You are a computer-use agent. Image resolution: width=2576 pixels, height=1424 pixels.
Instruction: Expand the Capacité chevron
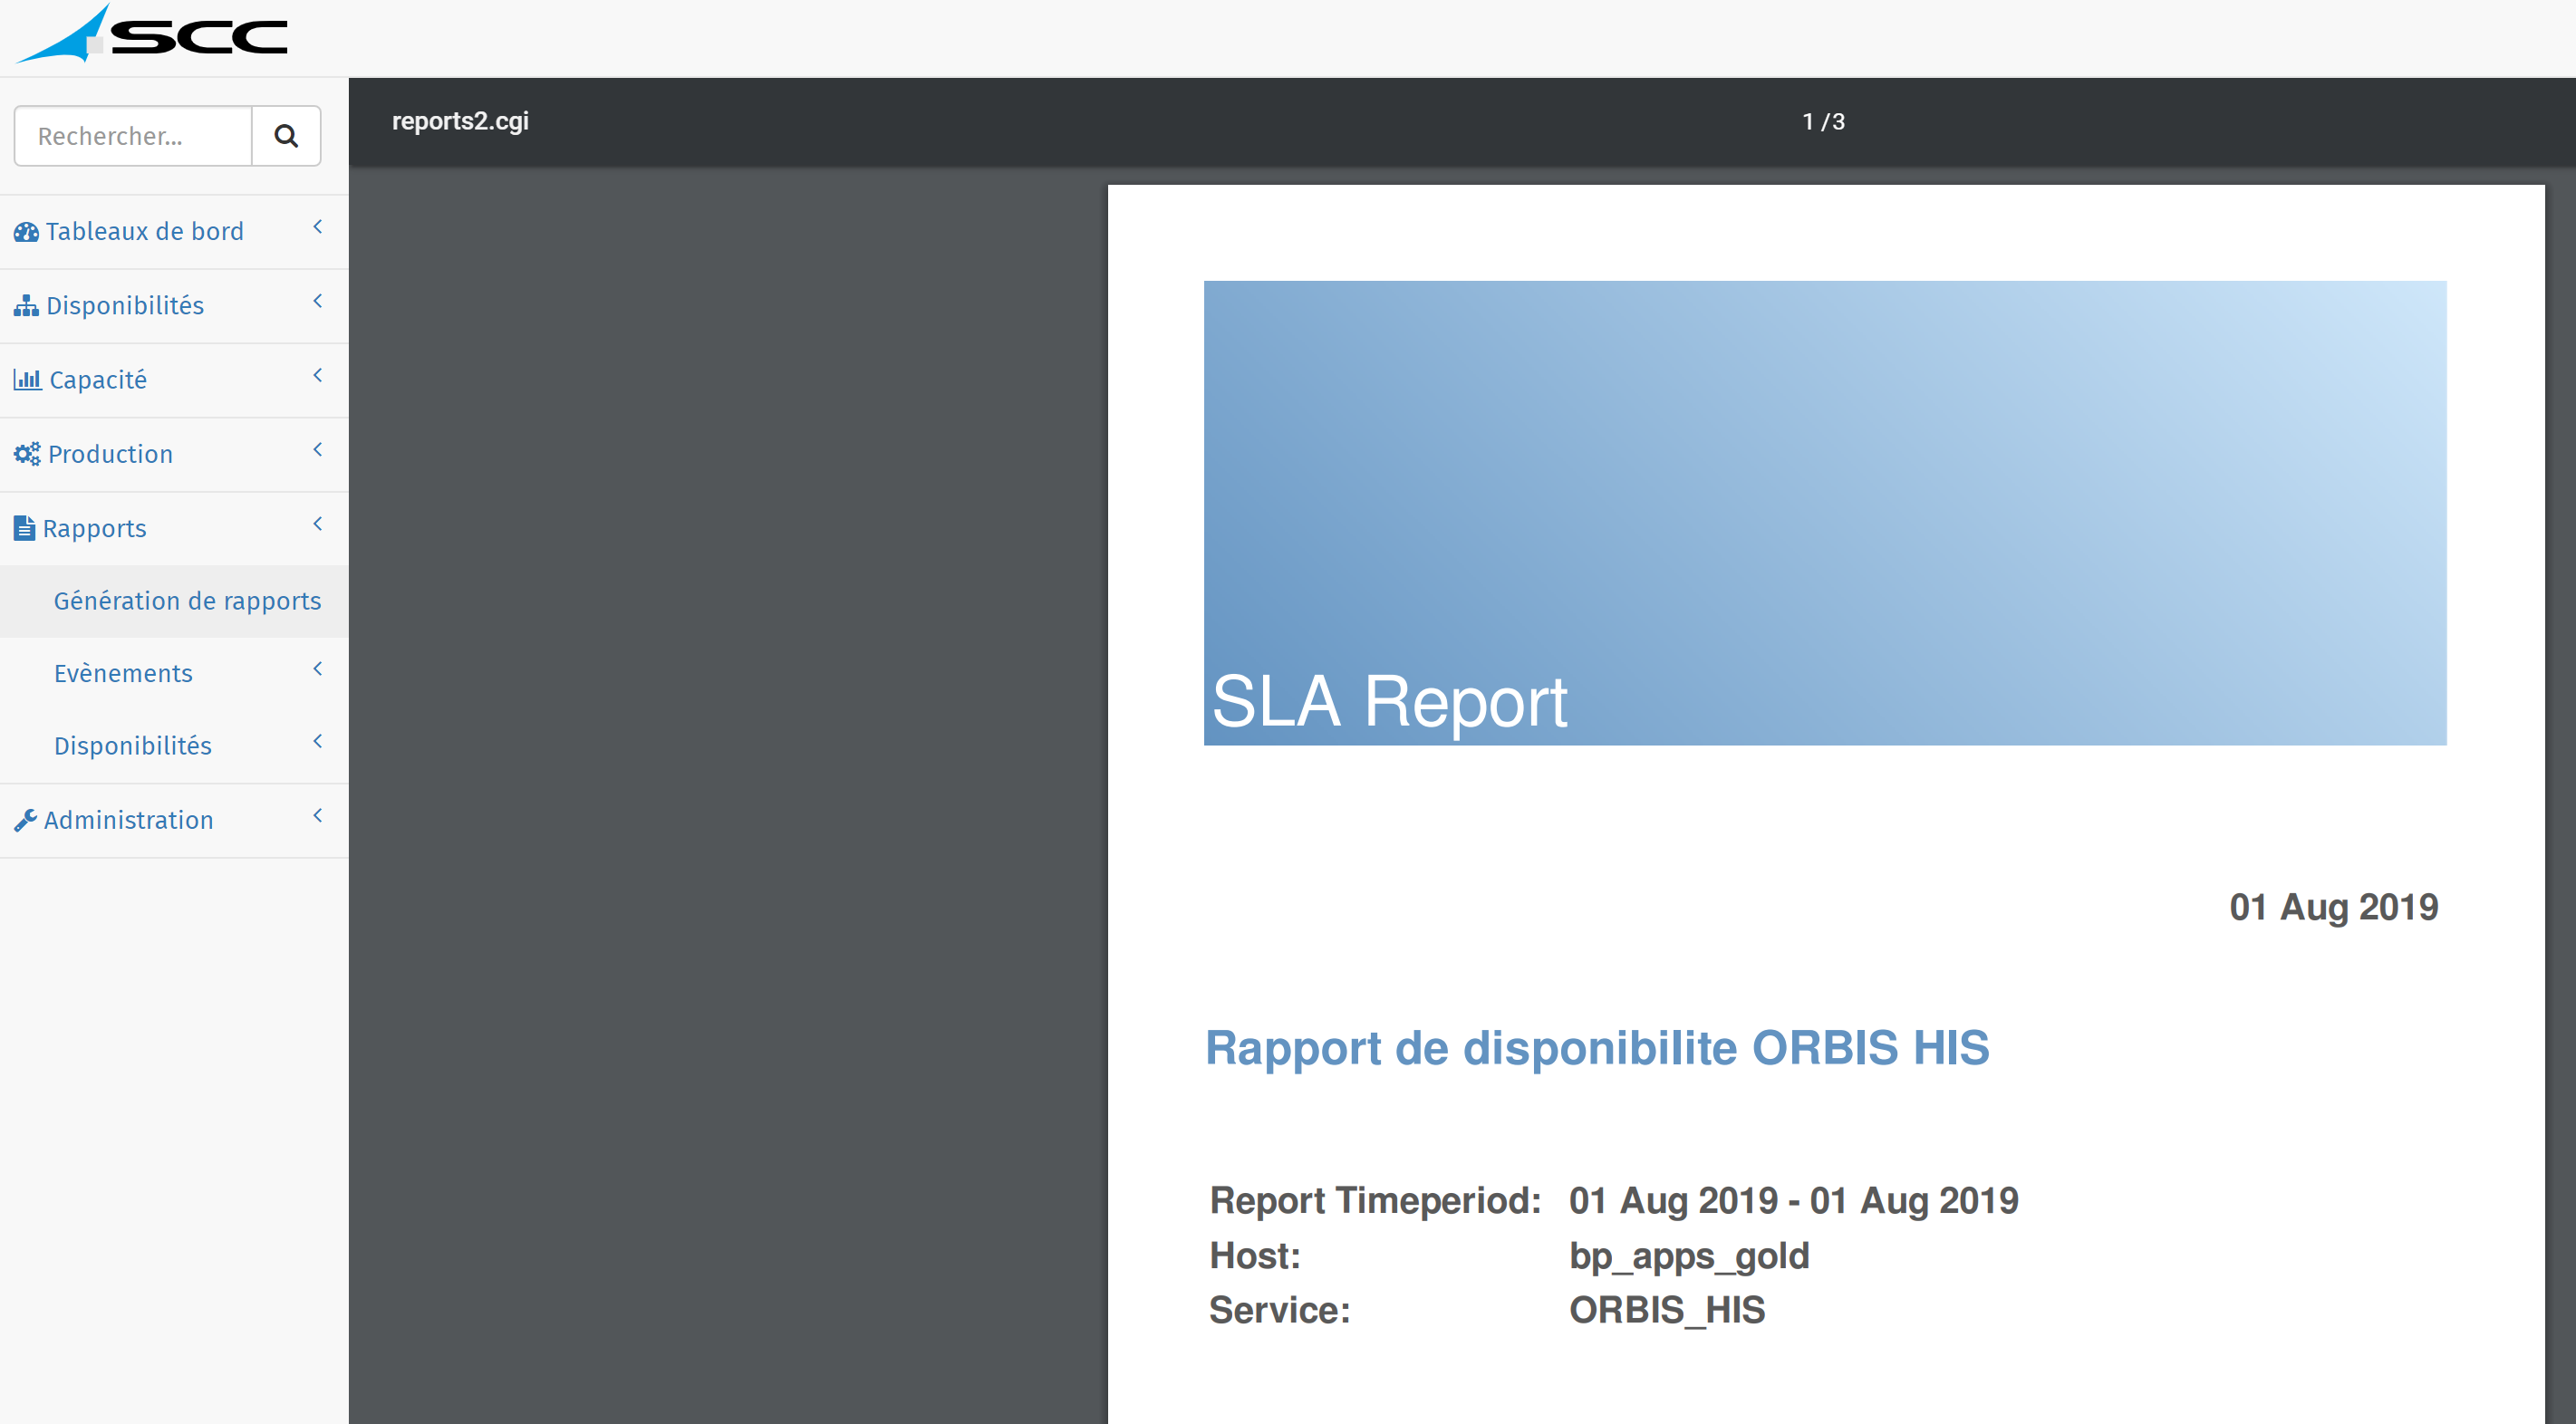[318, 375]
